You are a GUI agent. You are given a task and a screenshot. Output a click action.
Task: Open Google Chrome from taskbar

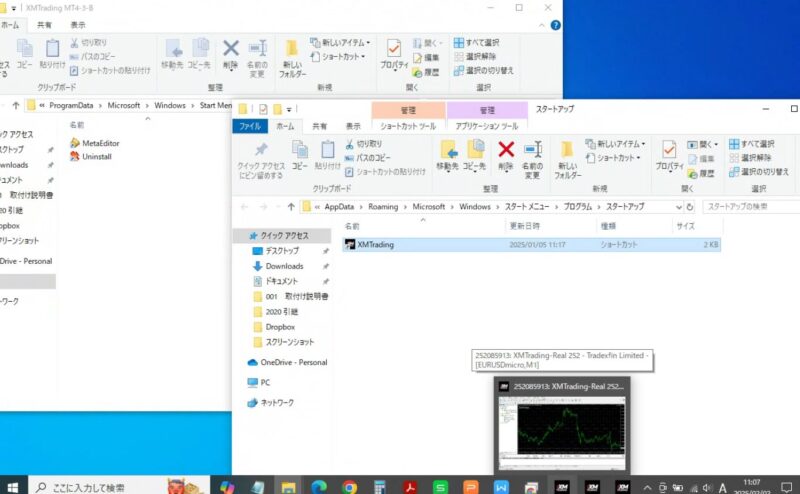349,487
